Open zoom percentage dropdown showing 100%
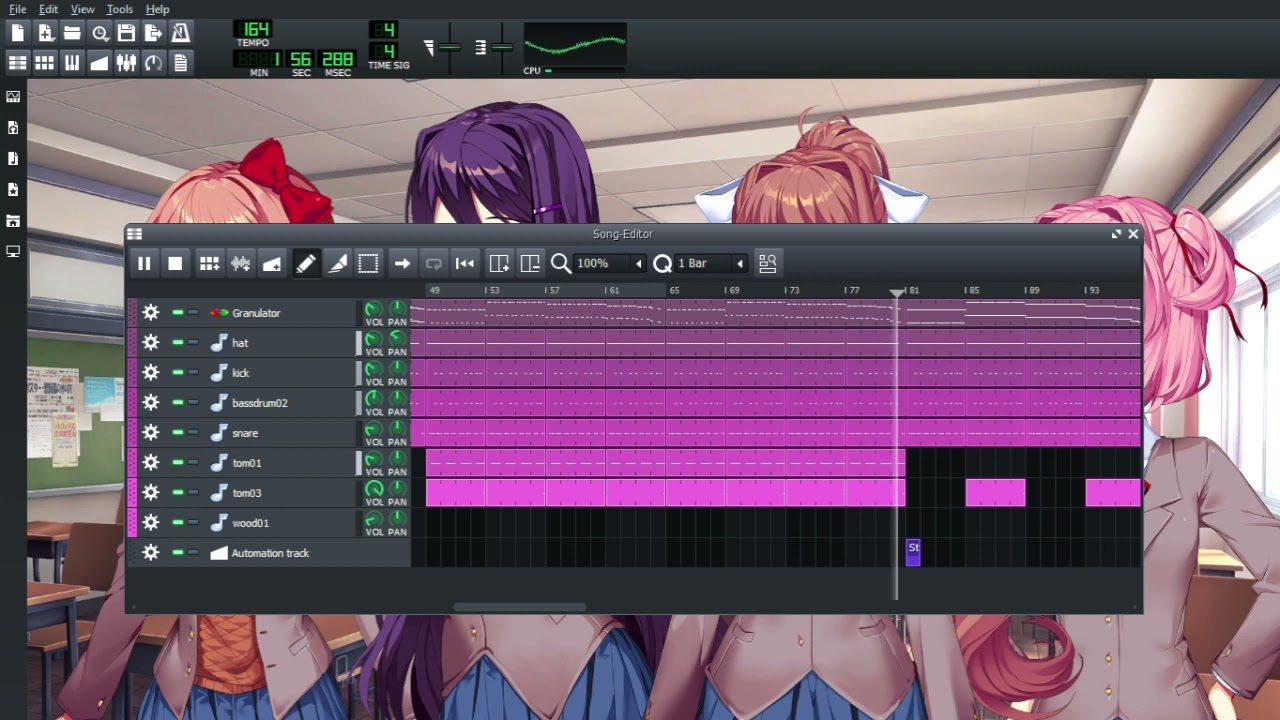The width and height of the screenshot is (1280, 720). (x=610, y=264)
